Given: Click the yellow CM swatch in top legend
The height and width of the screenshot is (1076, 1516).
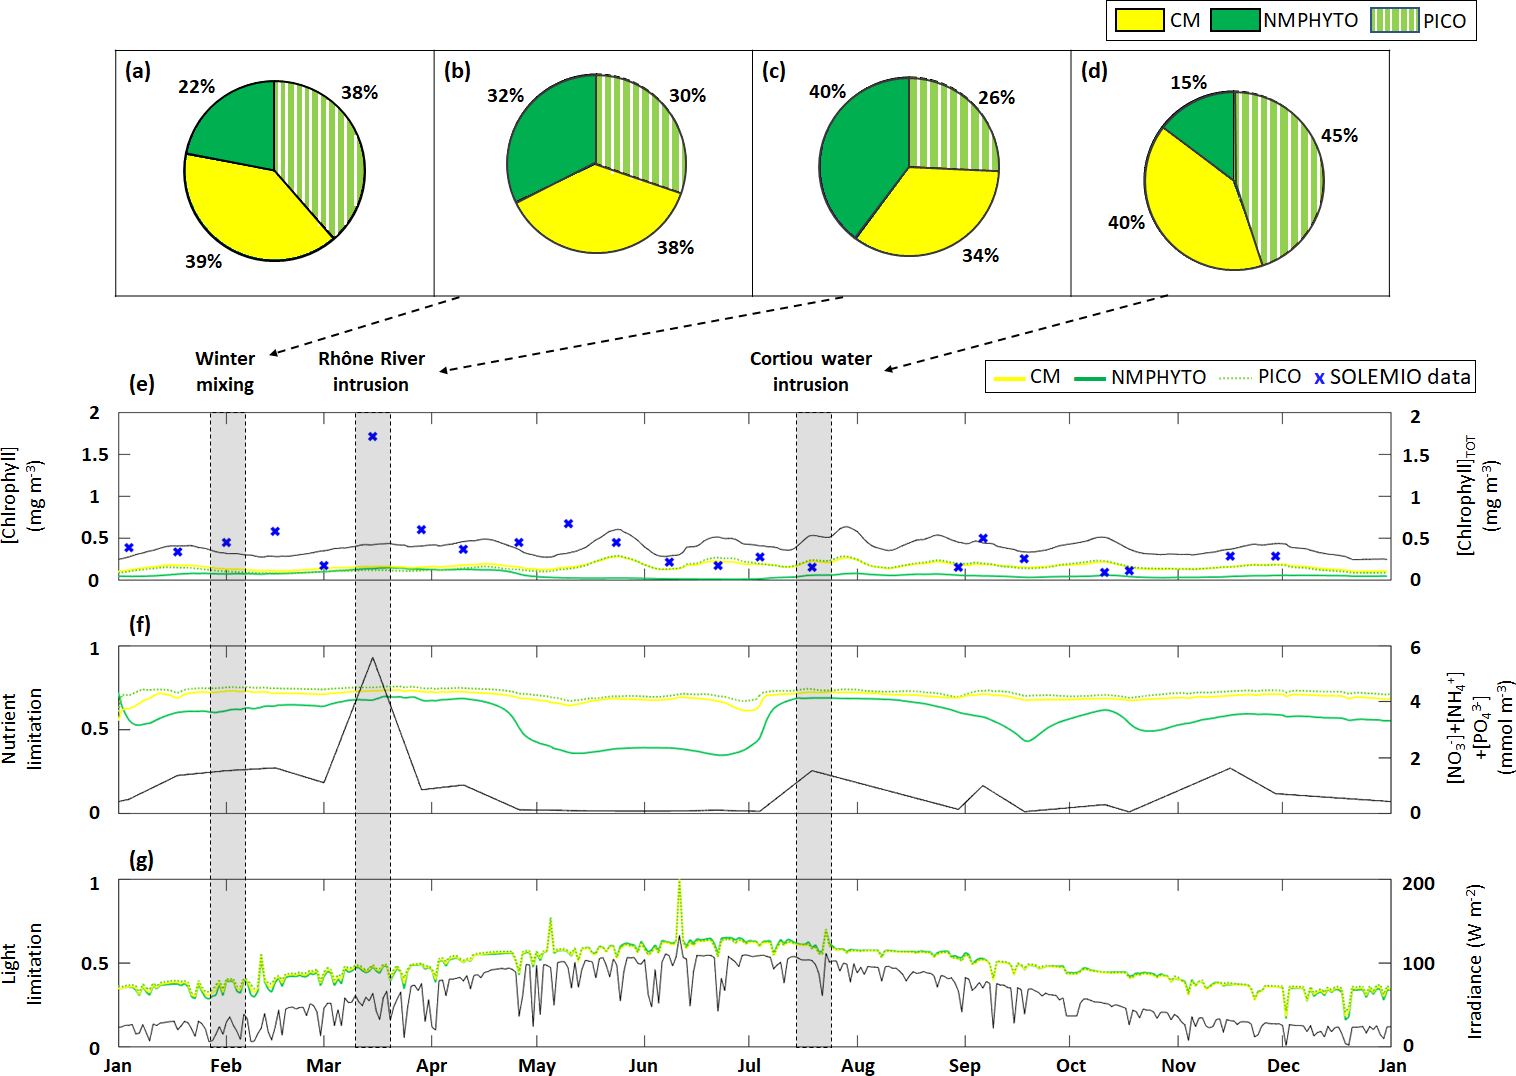Looking at the screenshot, I should coord(1139,20).
